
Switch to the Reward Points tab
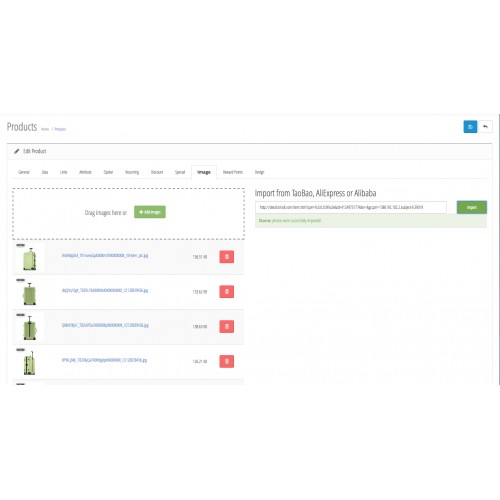coord(233,172)
